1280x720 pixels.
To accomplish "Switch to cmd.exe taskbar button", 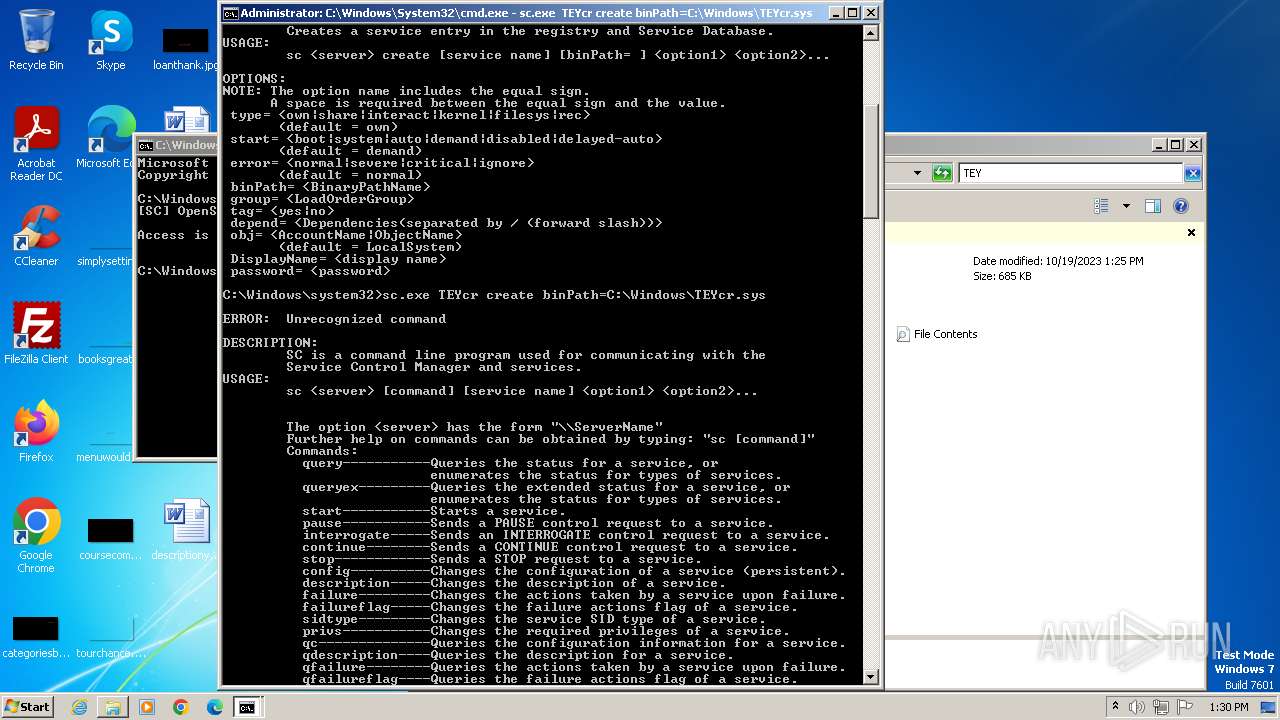I will click(x=247, y=707).
